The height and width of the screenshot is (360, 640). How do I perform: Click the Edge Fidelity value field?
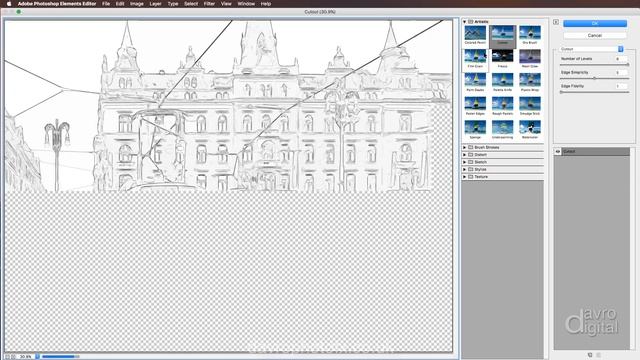(621, 86)
